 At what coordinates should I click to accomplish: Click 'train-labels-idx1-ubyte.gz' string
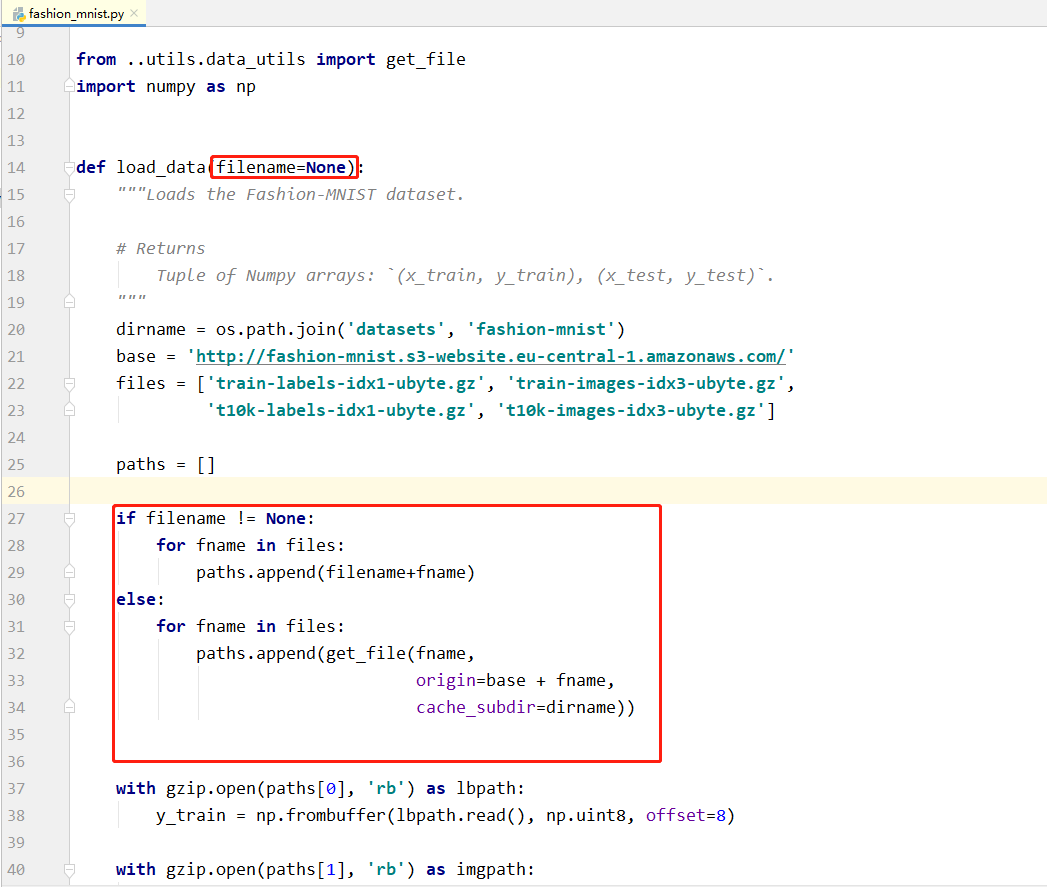346,383
